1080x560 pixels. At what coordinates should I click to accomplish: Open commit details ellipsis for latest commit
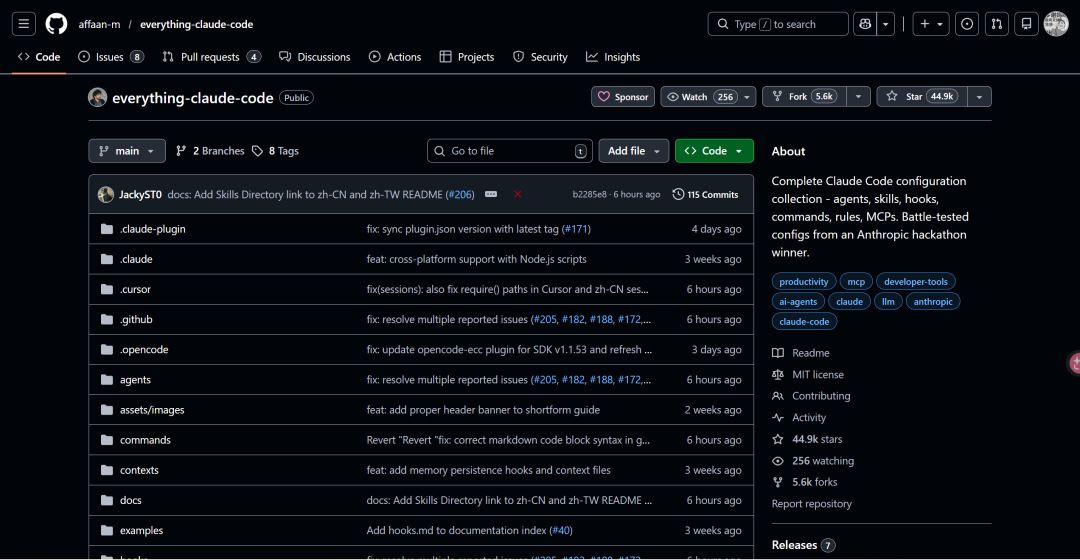point(491,194)
